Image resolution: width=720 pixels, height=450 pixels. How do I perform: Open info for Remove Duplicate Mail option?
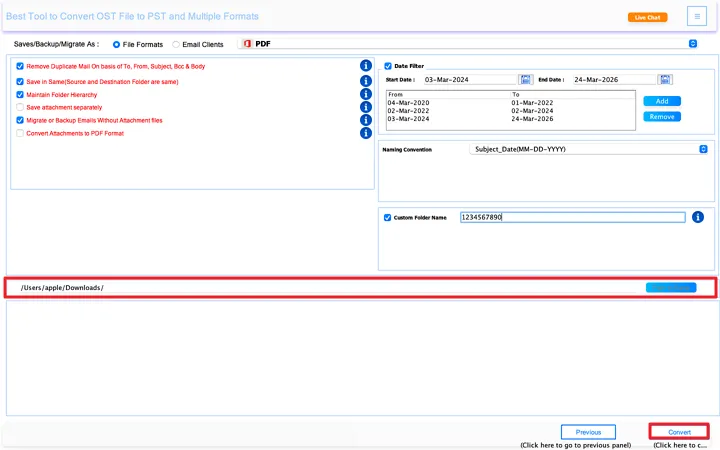366,66
